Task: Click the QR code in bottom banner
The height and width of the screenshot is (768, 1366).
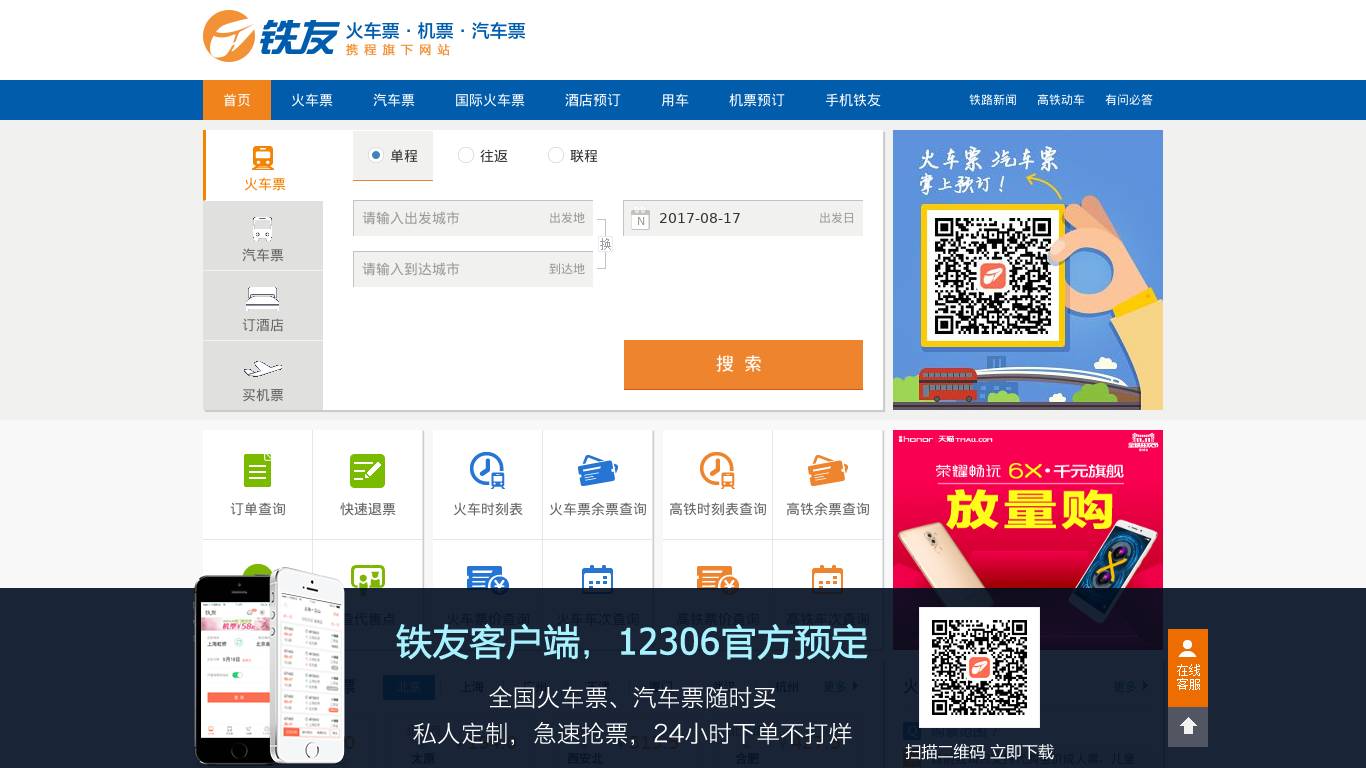Action: (x=979, y=667)
